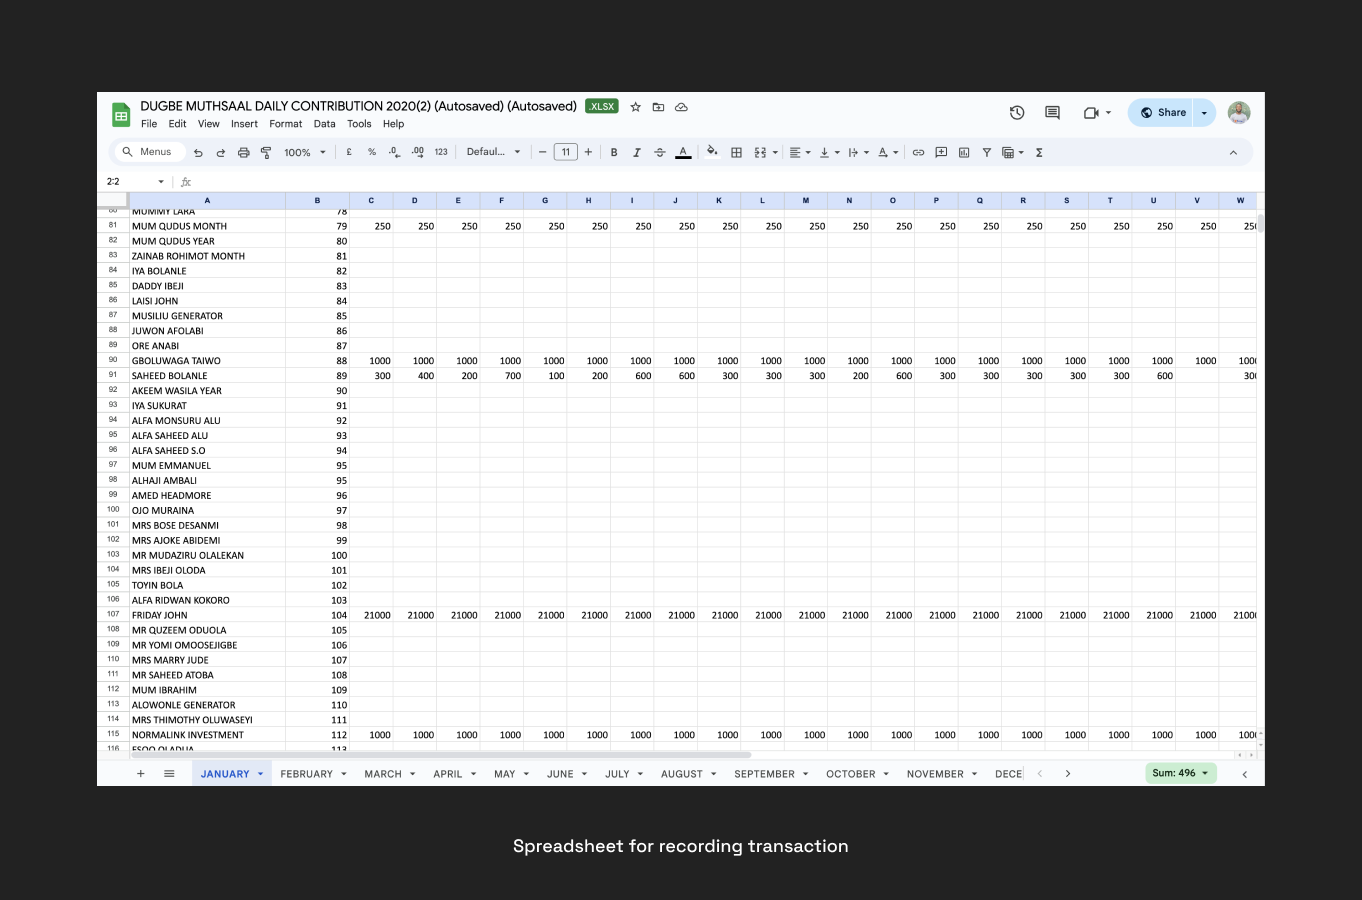Open the fill color picker
Screen dimensions: 1362x900
pos(712,152)
